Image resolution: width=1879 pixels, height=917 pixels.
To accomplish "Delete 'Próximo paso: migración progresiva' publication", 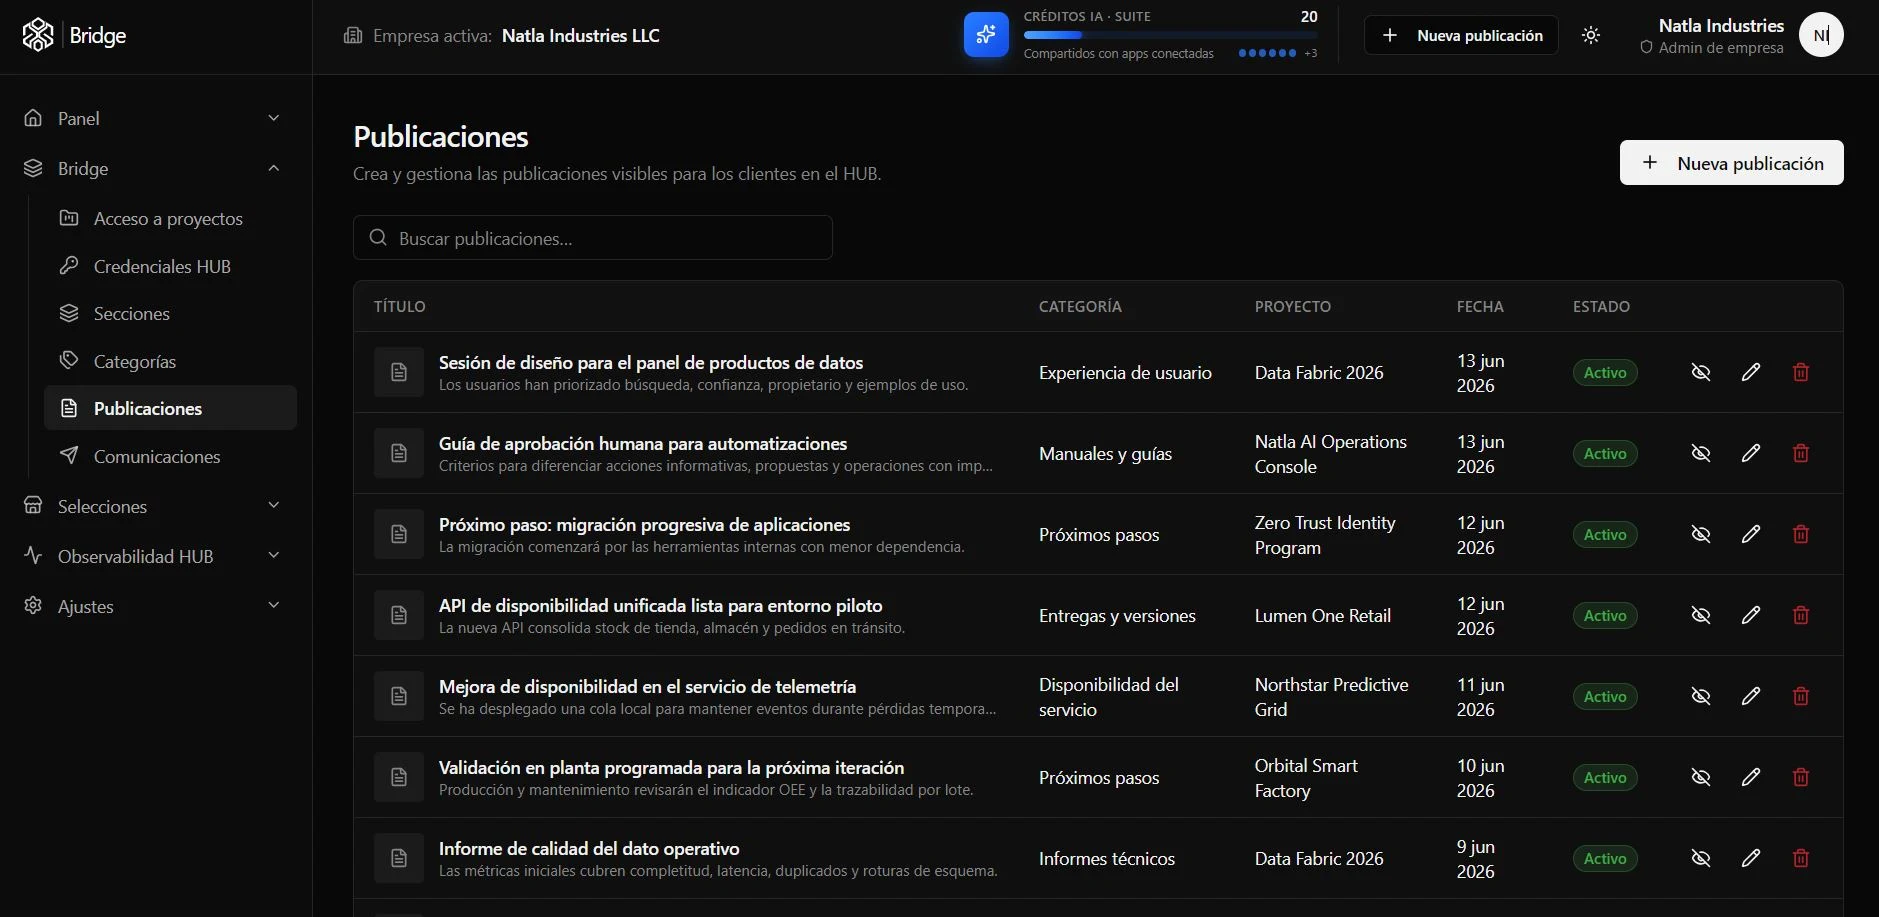I will coord(1801,534).
